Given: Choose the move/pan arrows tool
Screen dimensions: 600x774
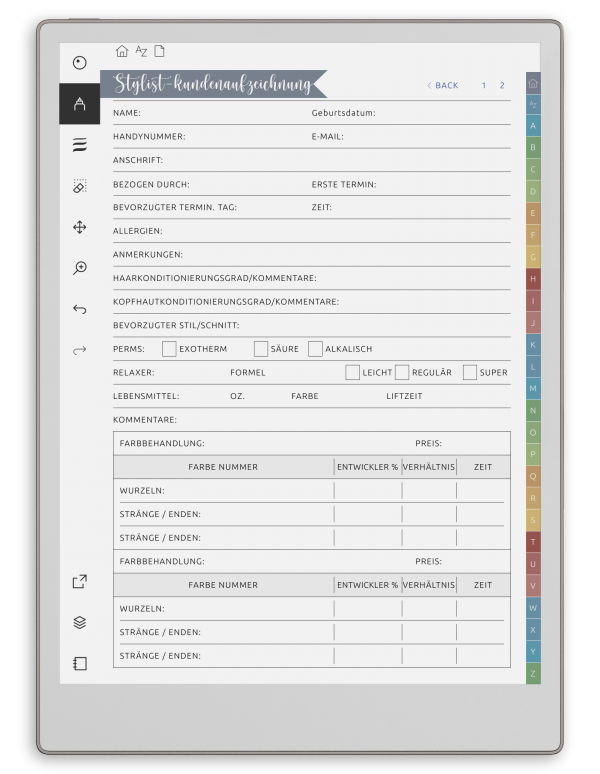Looking at the screenshot, I should tap(79, 227).
